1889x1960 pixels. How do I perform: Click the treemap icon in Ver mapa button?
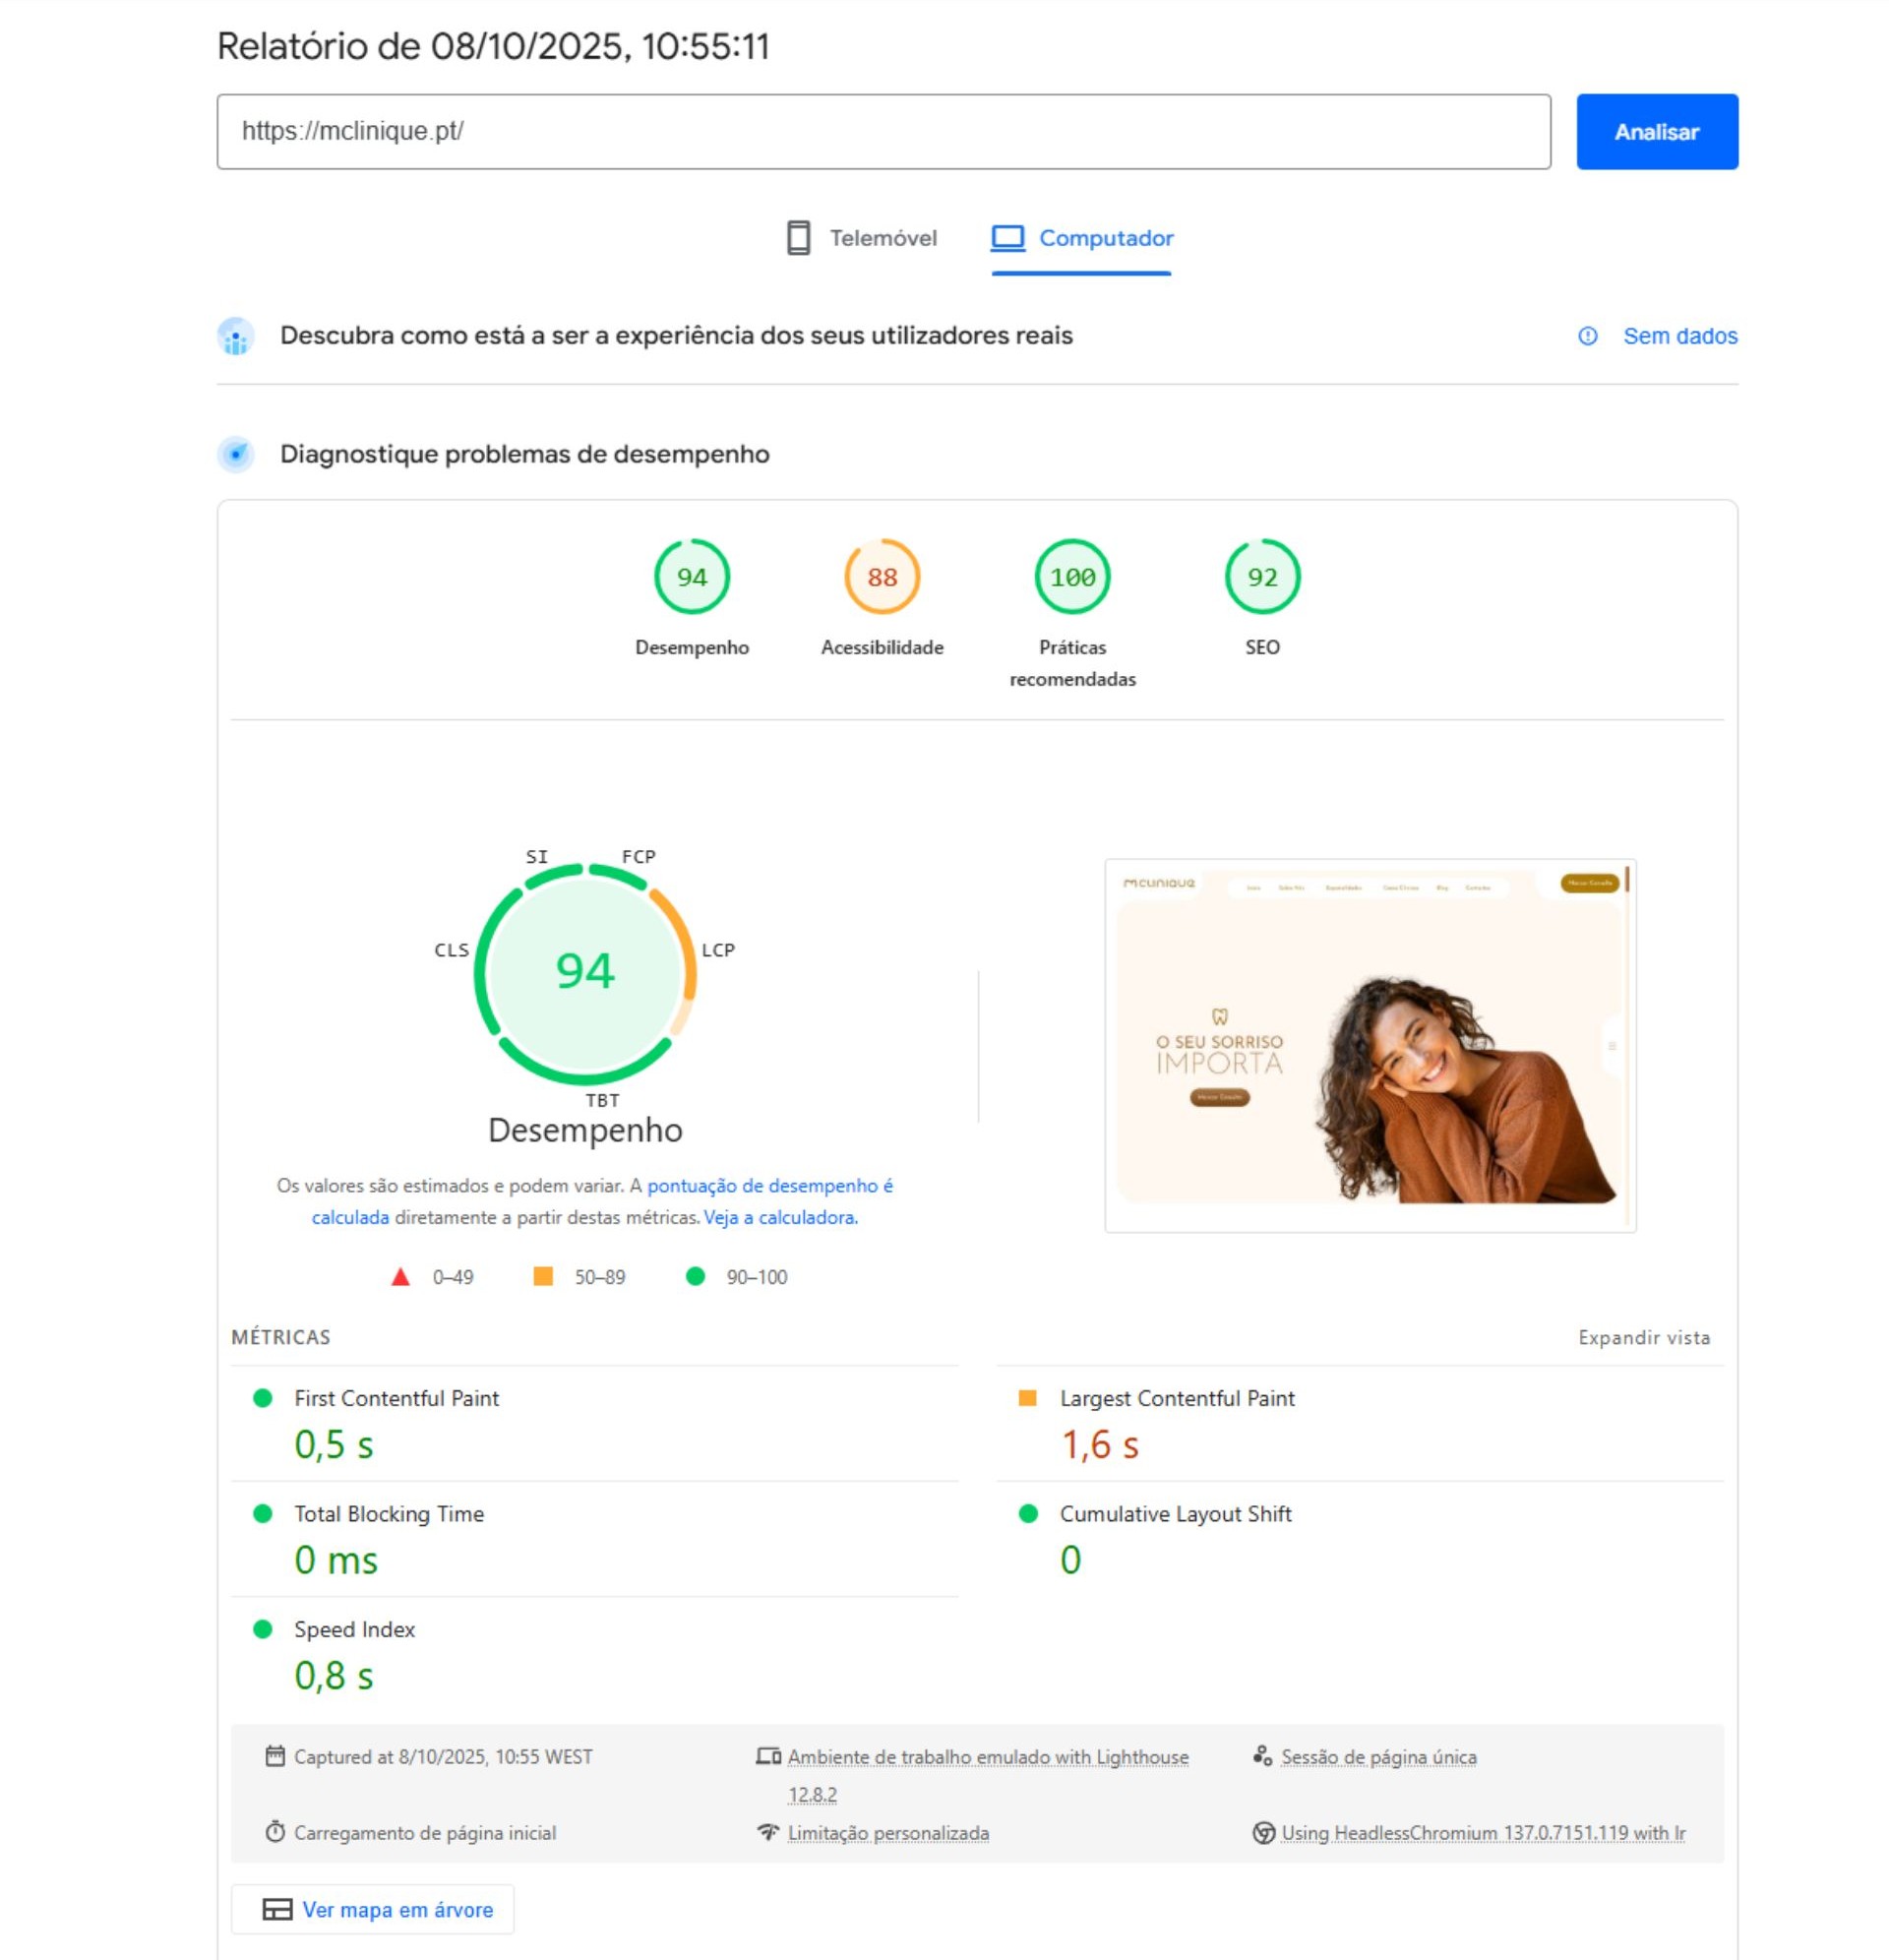click(x=277, y=1909)
